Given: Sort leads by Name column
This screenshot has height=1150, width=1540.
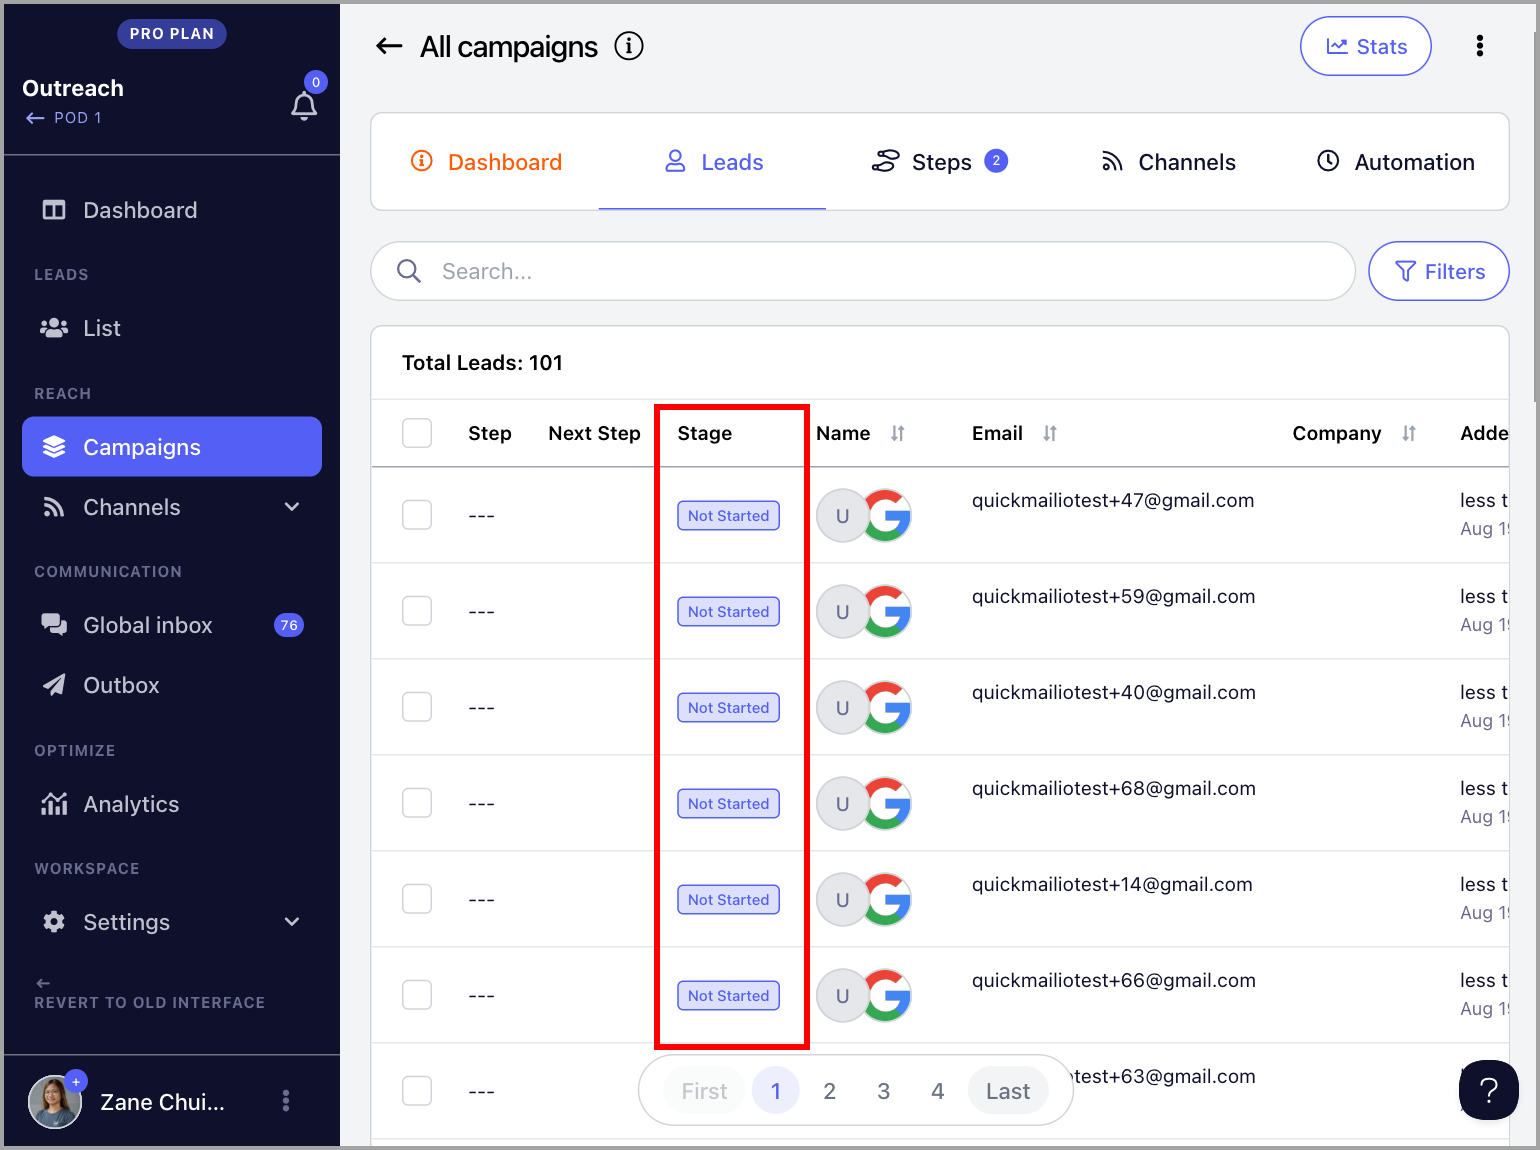Looking at the screenshot, I should click(x=898, y=433).
